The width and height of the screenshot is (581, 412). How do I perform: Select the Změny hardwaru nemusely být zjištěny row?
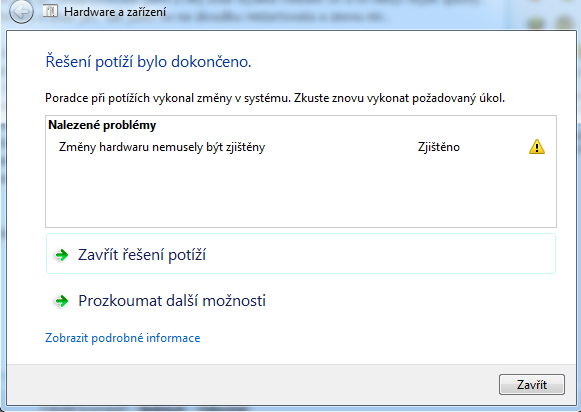pyautogui.click(x=301, y=147)
